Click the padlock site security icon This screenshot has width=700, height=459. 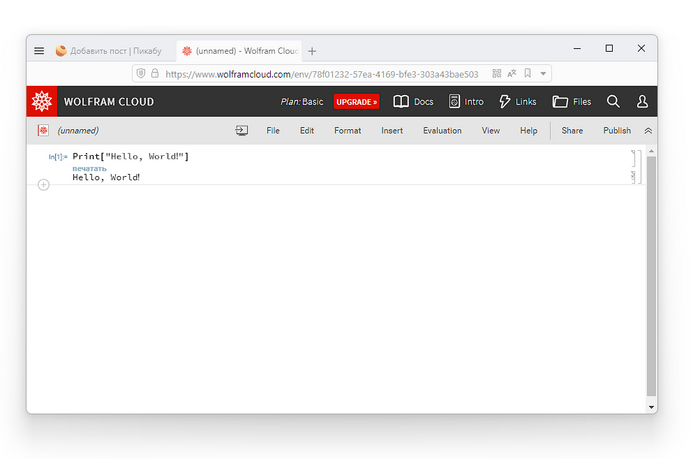pyautogui.click(x=155, y=73)
